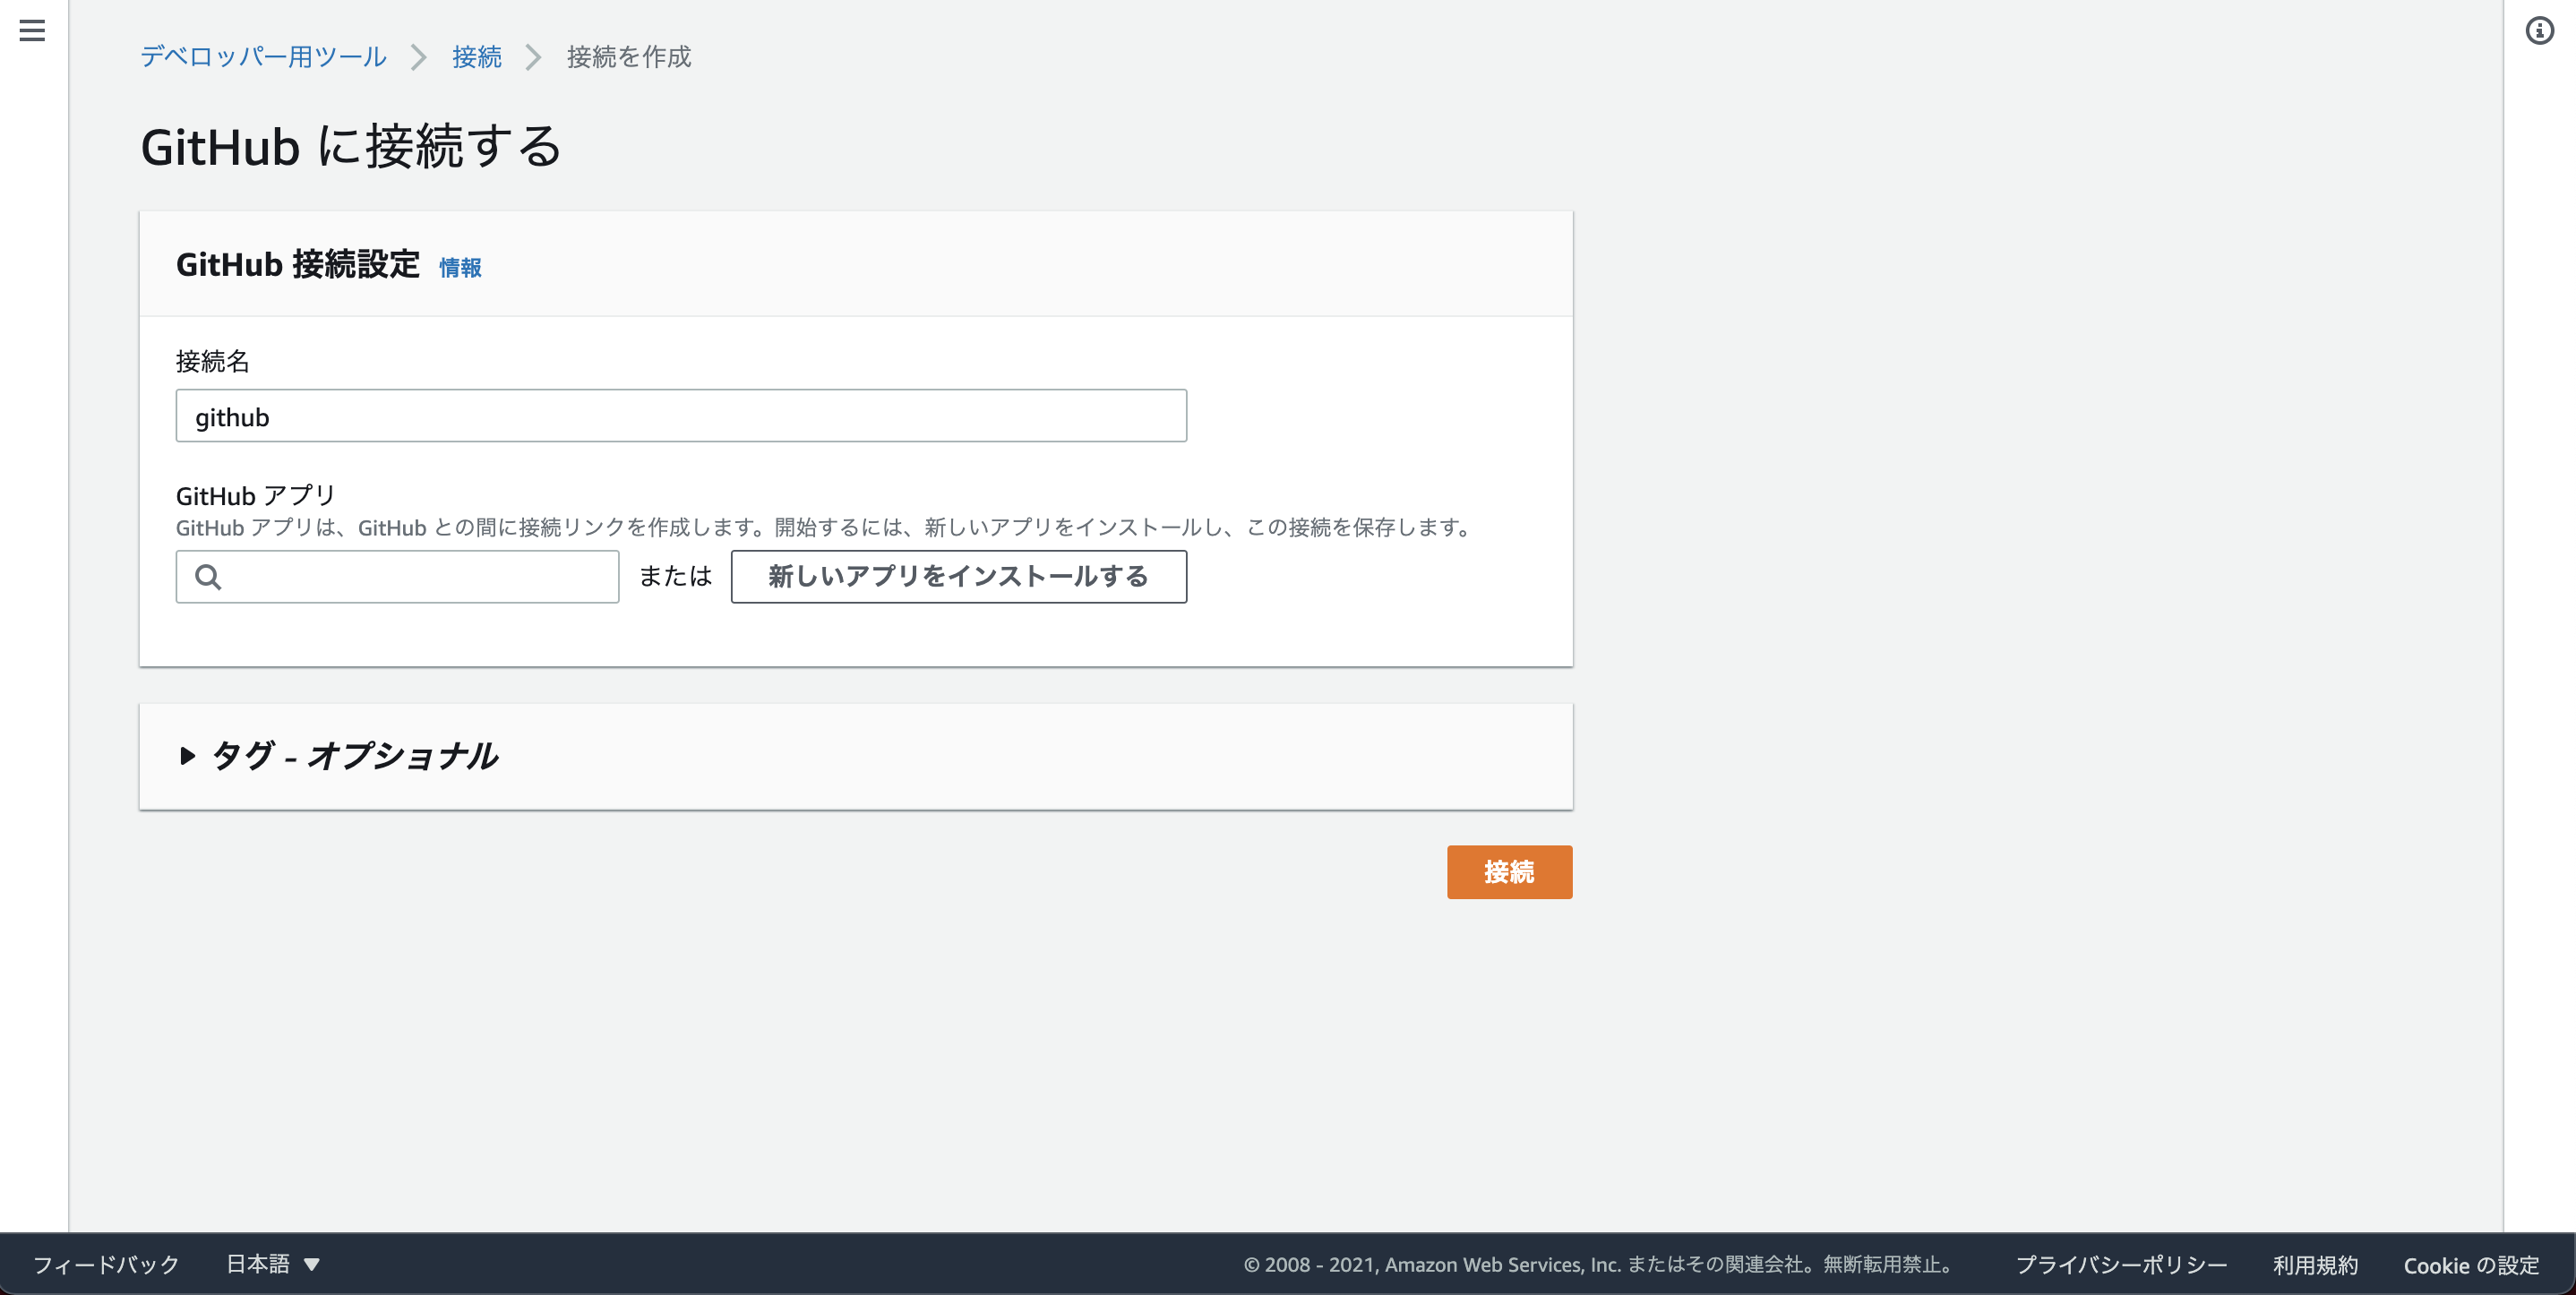Open the 接続 breadcrumb page
The image size is (2576, 1295).
(475, 57)
